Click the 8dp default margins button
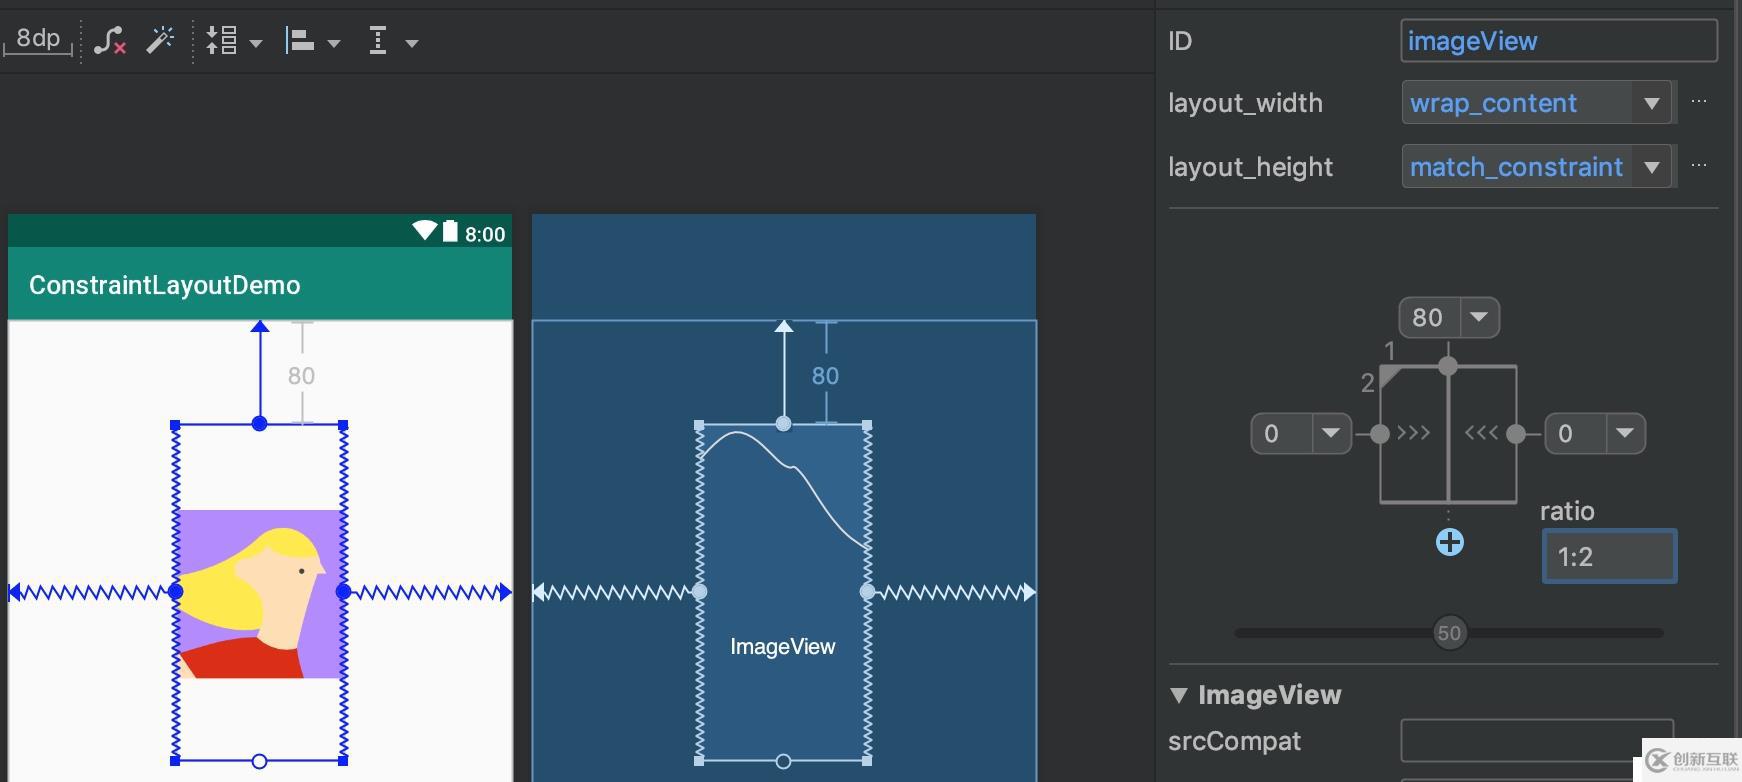The image size is (1742, 782). pos(38,39)
